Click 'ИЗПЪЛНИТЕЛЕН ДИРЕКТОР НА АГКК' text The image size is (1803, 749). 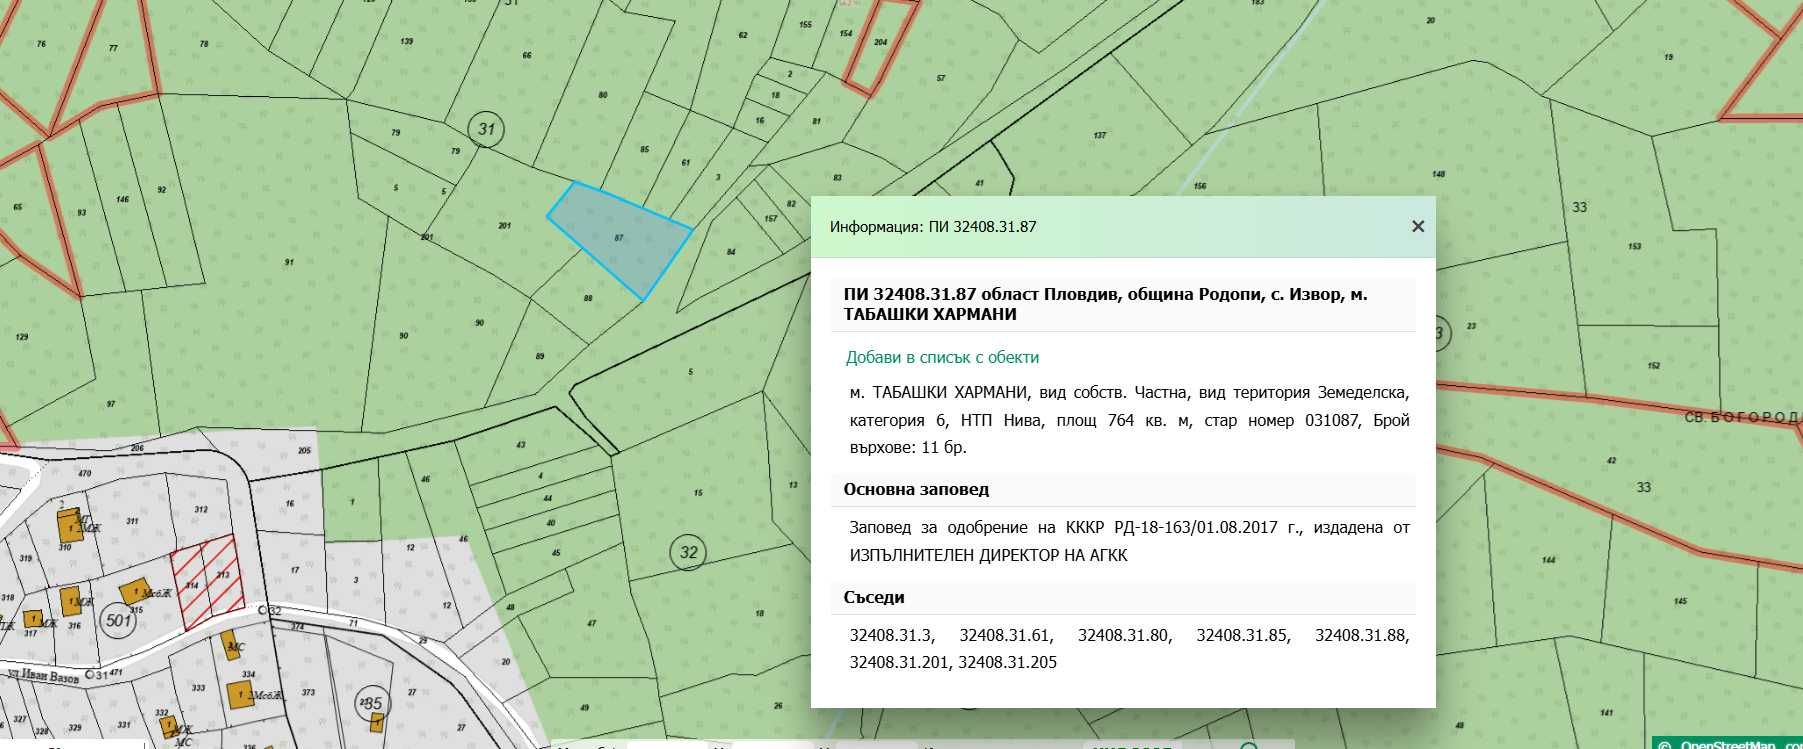pyautogui.click(x=988, y=555)
